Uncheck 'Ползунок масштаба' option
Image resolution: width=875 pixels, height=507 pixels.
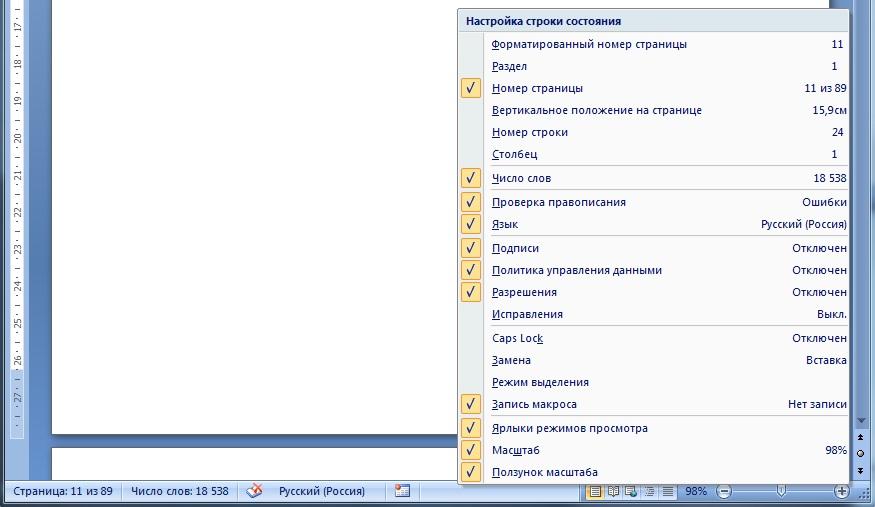[x=653, y=472]
